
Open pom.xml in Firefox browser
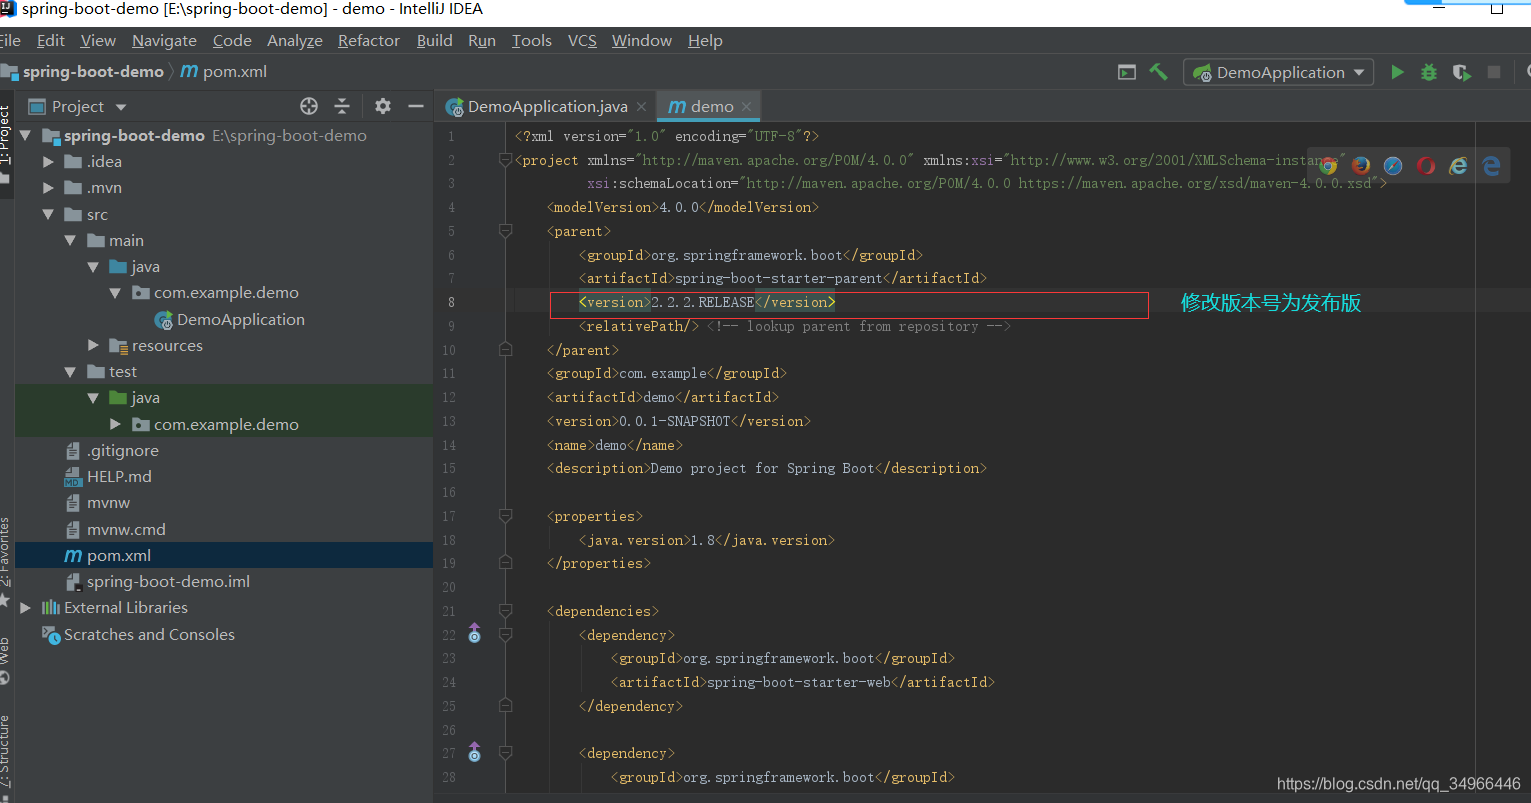[x=1361, y=166]
